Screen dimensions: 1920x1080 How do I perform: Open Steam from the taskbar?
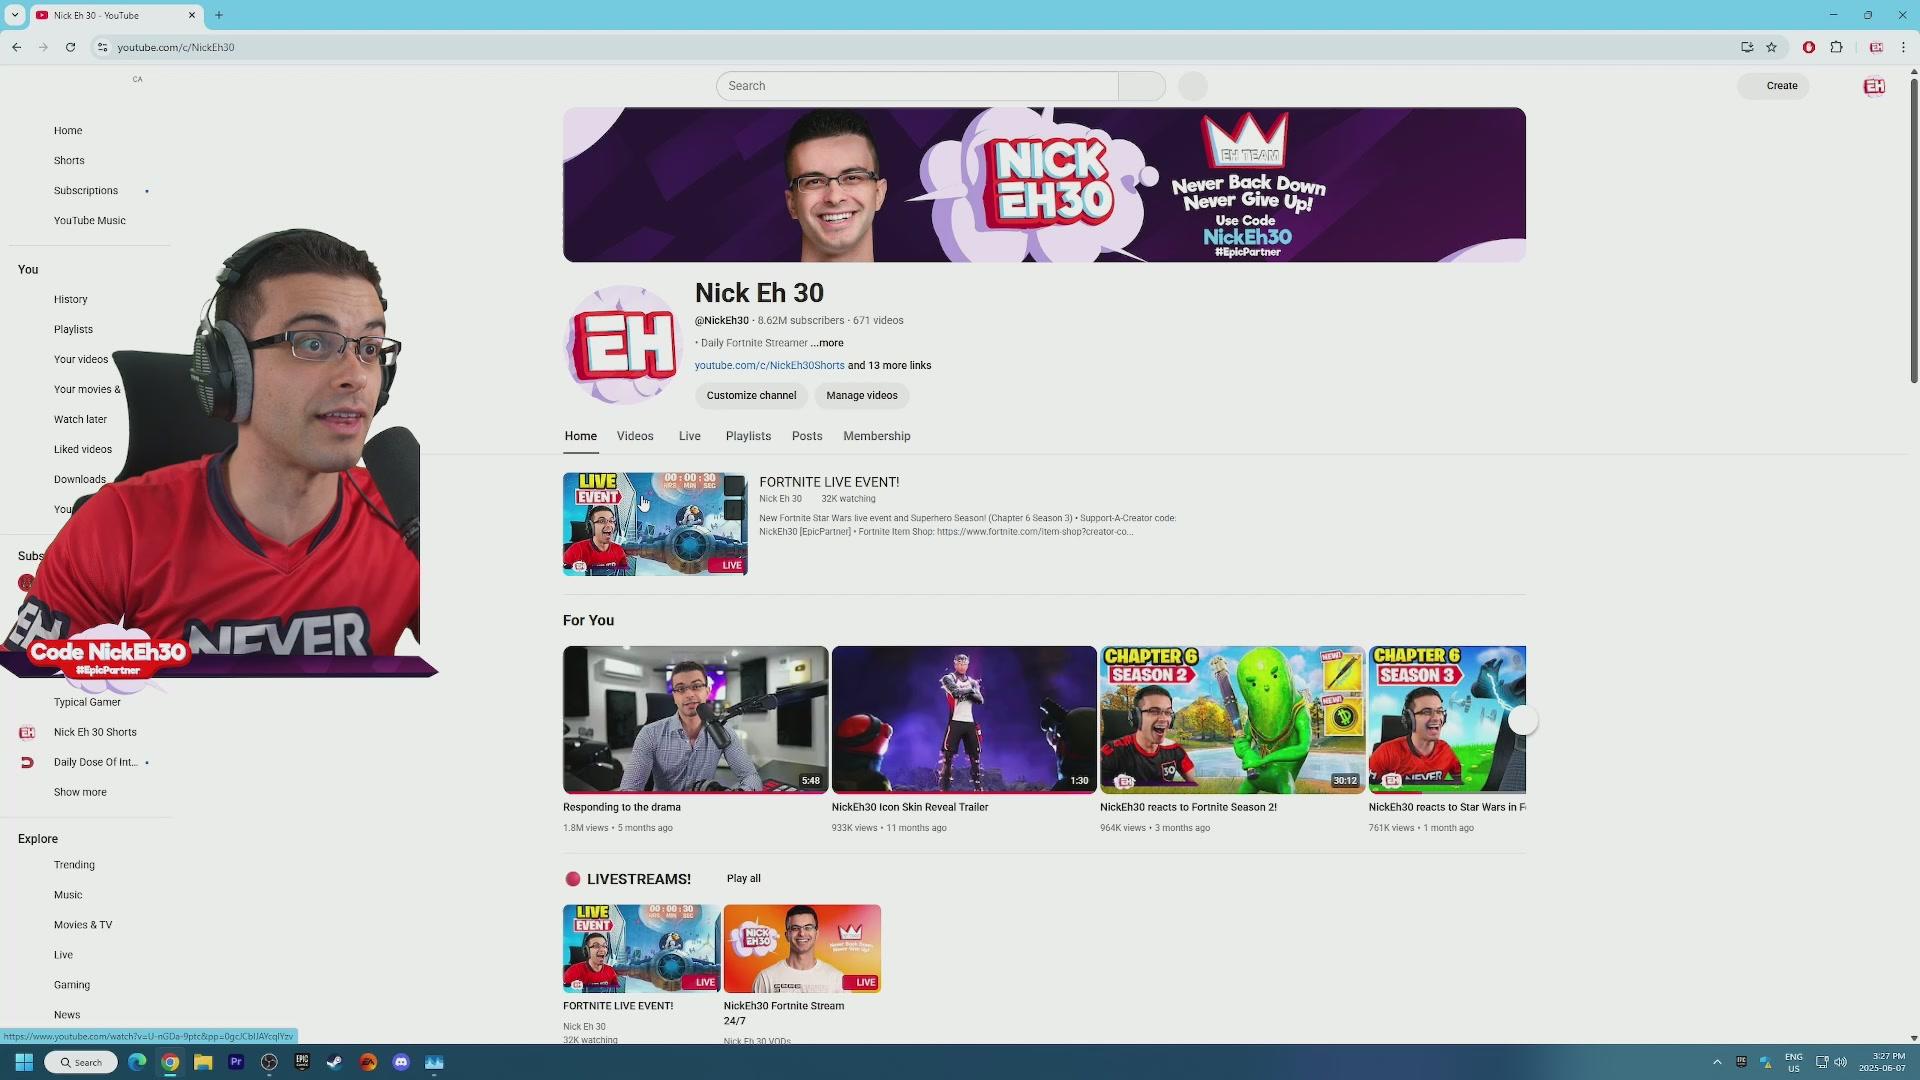[335, 1062]
